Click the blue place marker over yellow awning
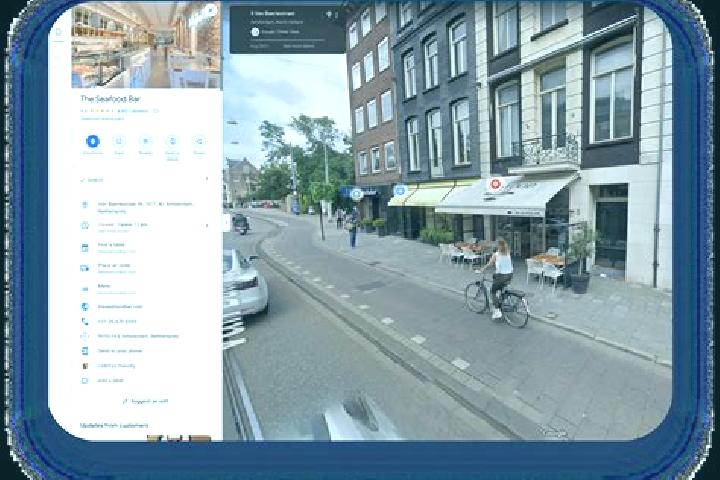Viewport: 720px width, 480px height. pos(400,190)
